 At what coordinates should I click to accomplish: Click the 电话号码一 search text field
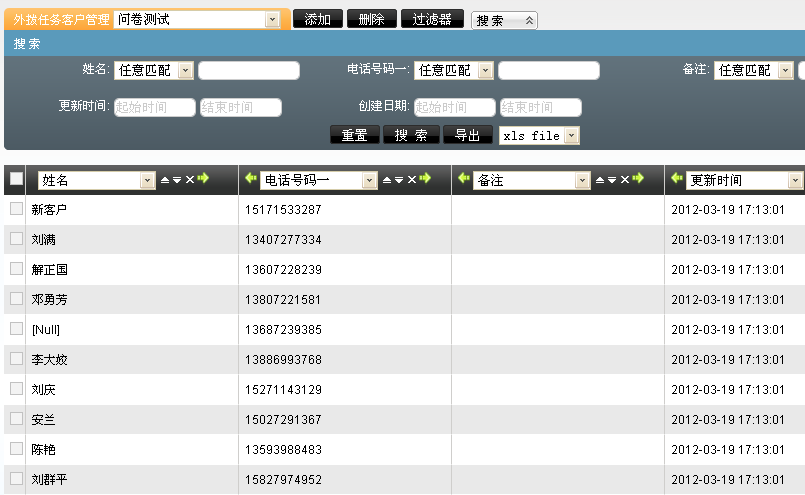coord(548,70)
